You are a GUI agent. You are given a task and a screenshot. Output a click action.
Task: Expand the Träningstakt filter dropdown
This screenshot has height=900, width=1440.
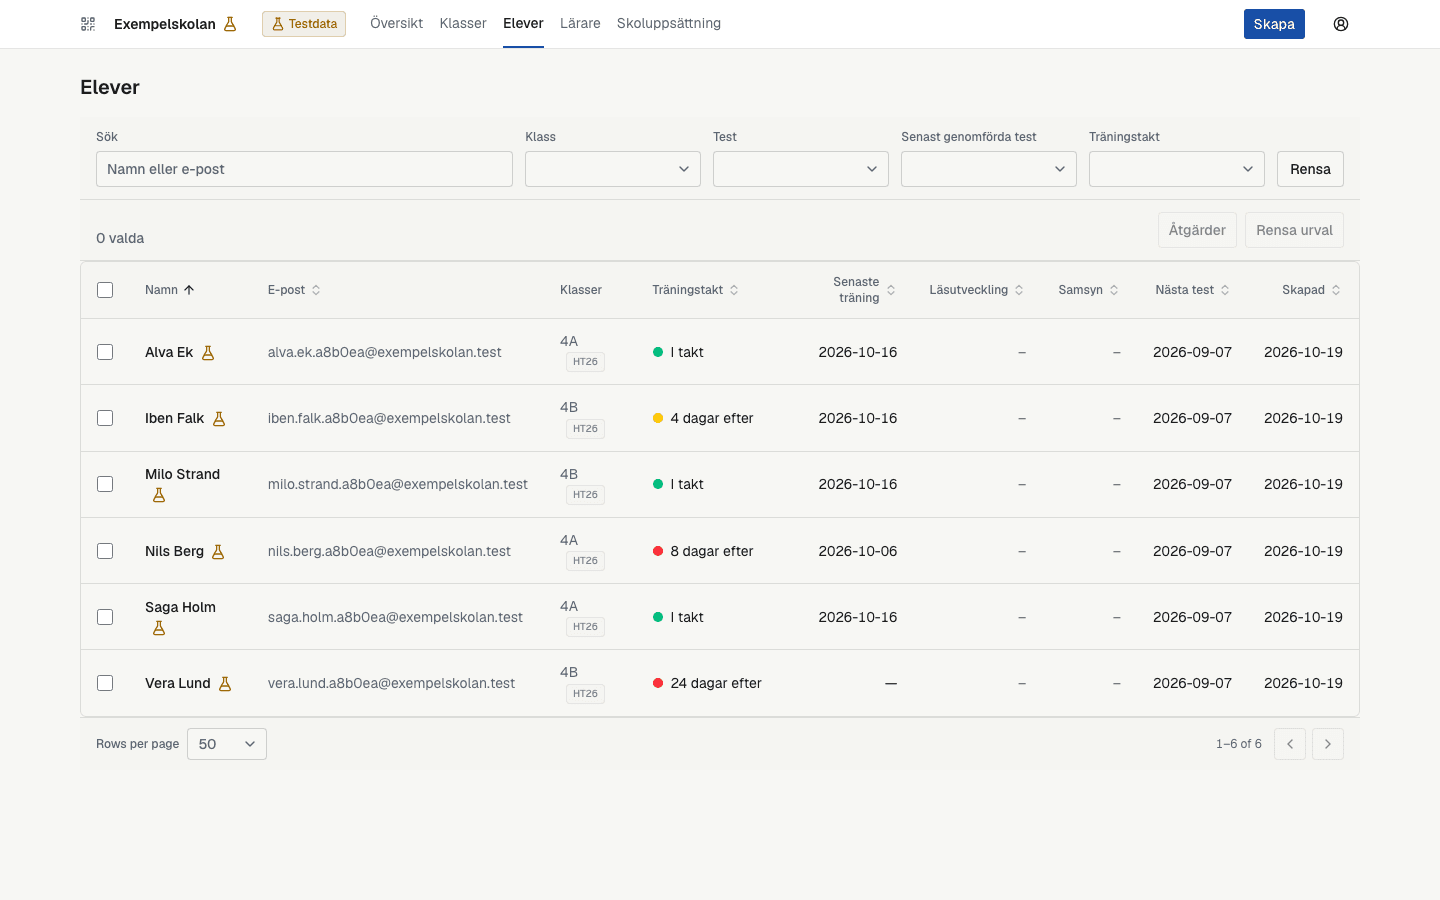point(1177,169)
